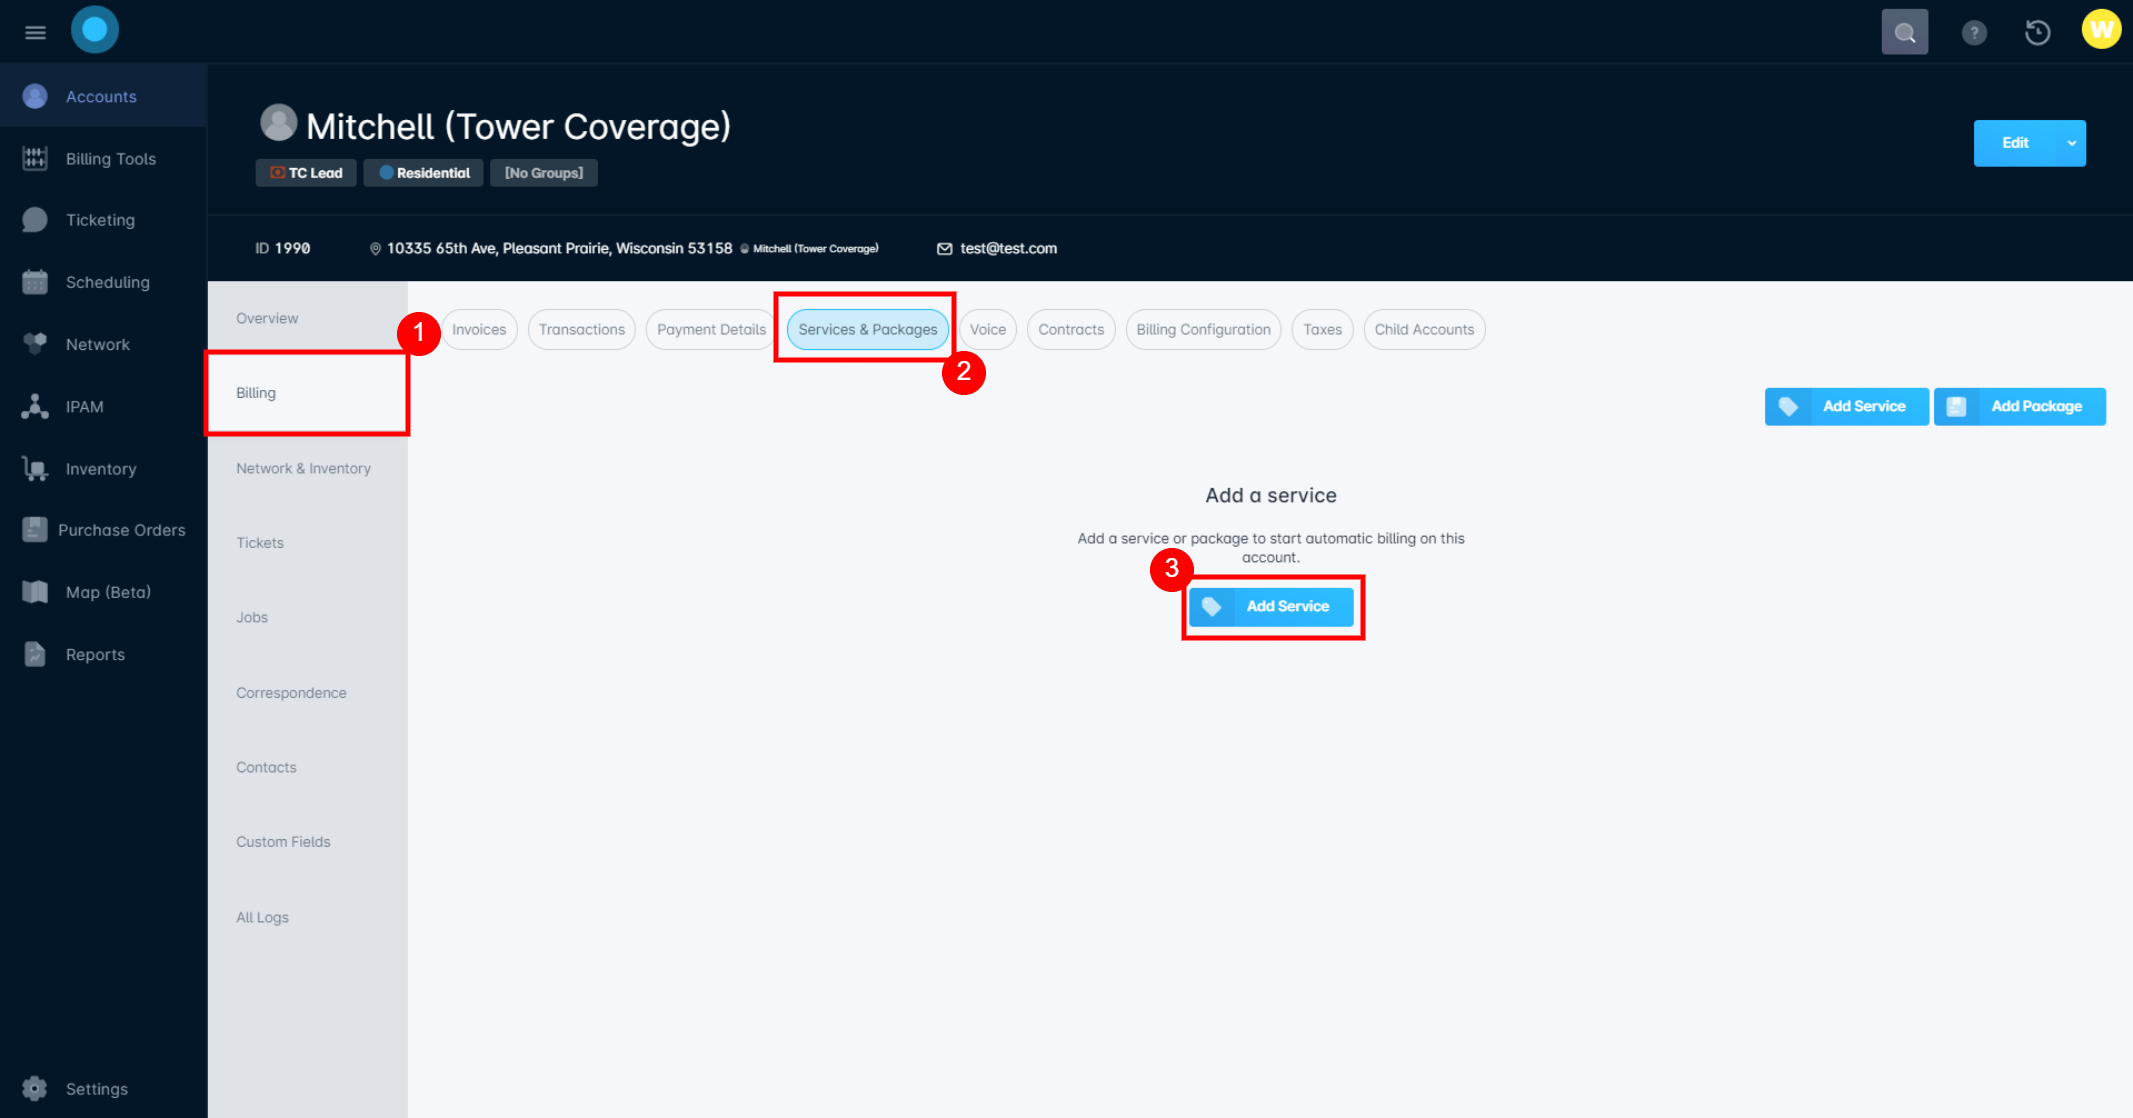Image resolution: width=2133 pixels, height=1118 pixels.
Task: Click Add Service in the toolbar
Action: click(x=1846, y=406)
